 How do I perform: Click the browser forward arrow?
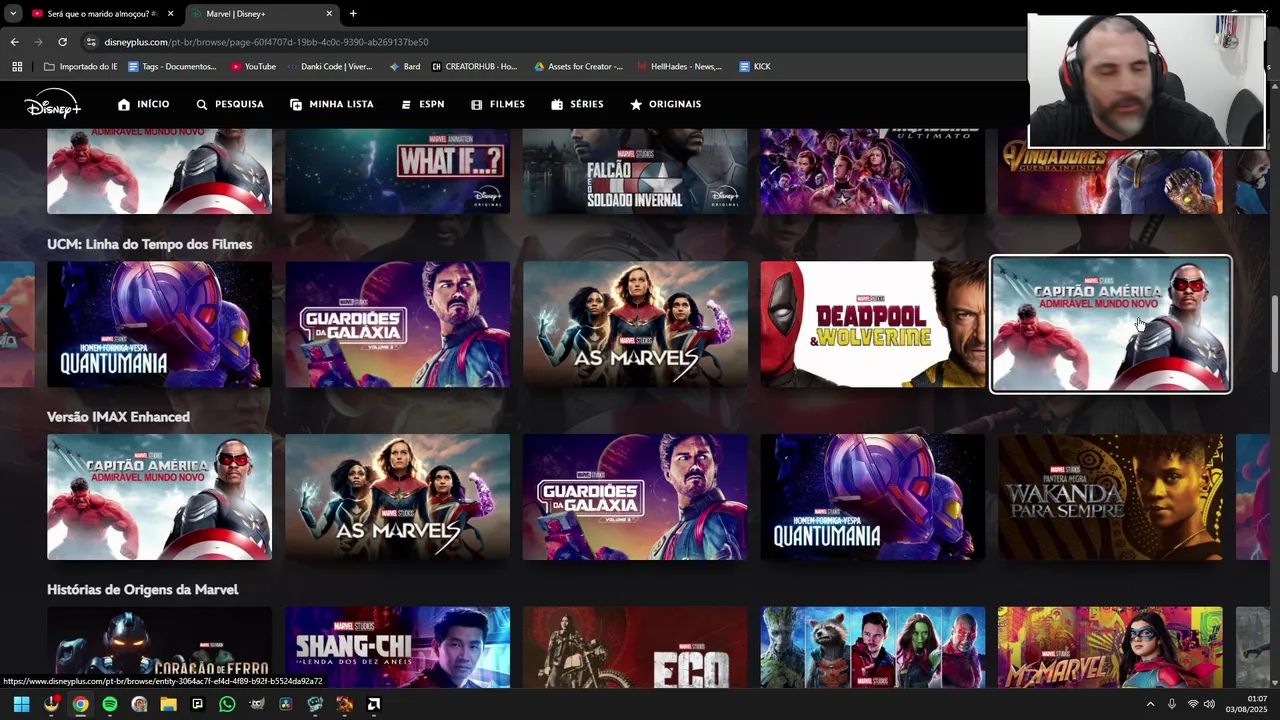click(x=38, y=42)
